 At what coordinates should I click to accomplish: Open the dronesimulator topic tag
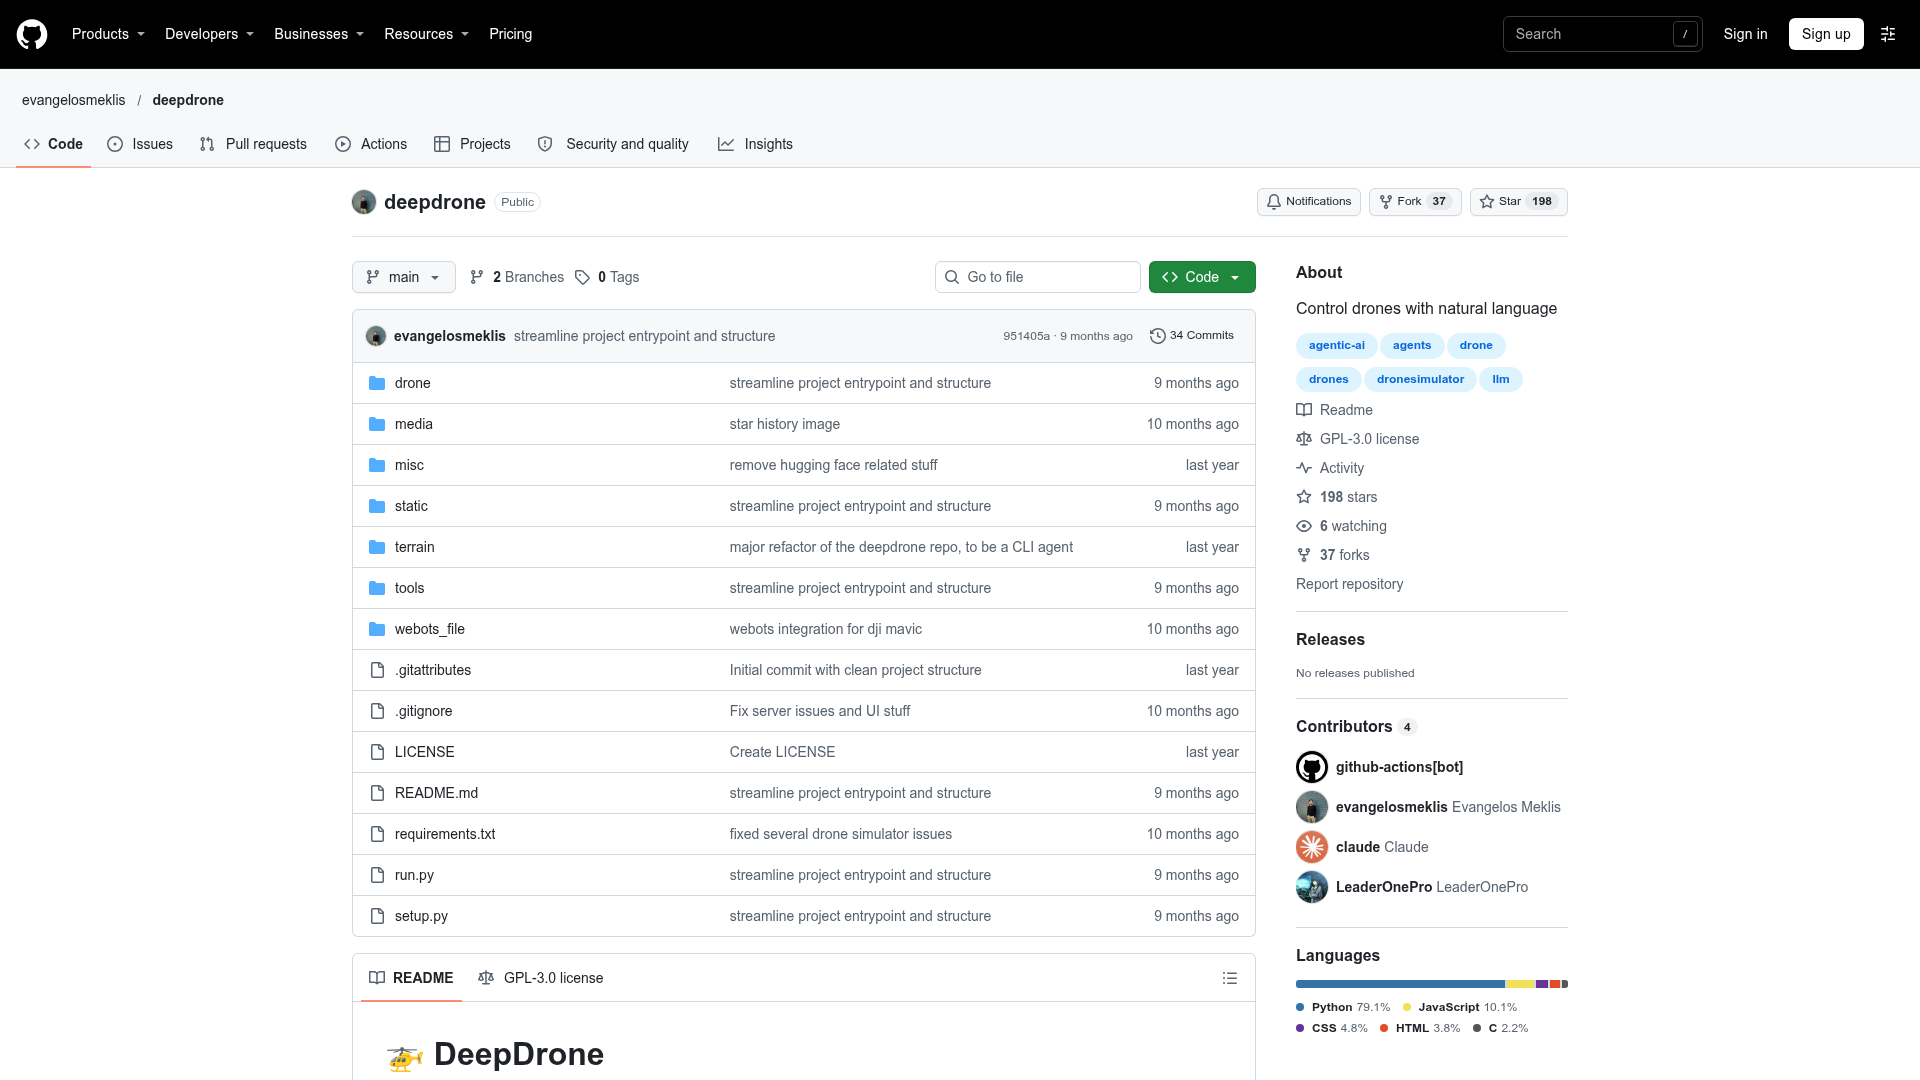(1420, 379)
